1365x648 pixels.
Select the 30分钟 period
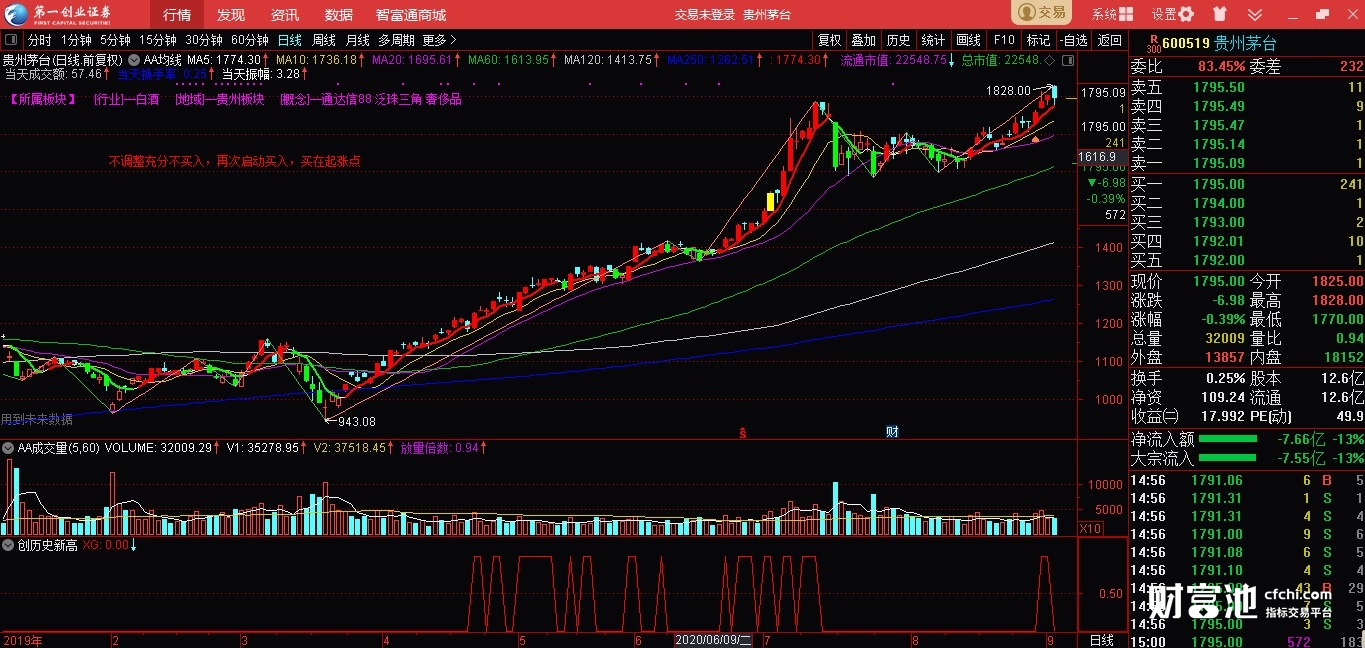pos(204,40)
